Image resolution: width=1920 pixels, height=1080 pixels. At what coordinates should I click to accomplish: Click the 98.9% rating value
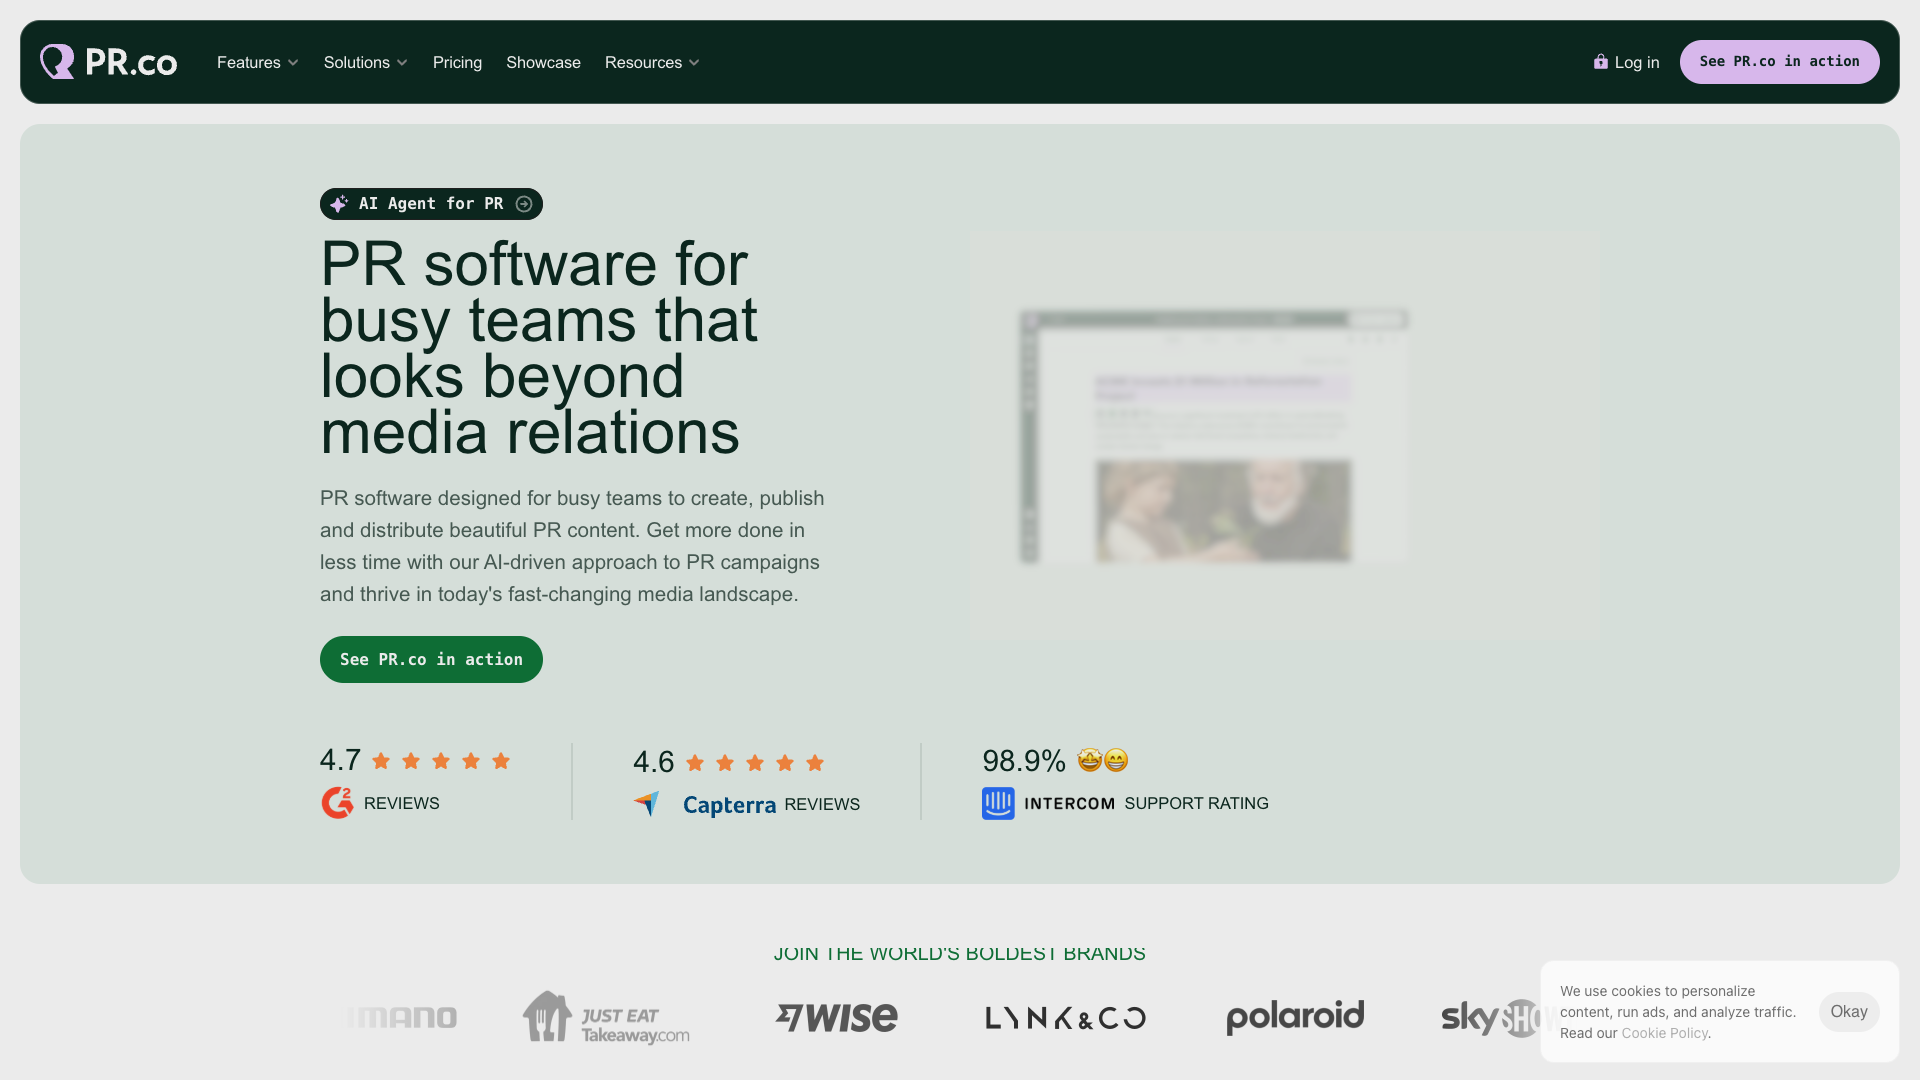pos(1024,761)
